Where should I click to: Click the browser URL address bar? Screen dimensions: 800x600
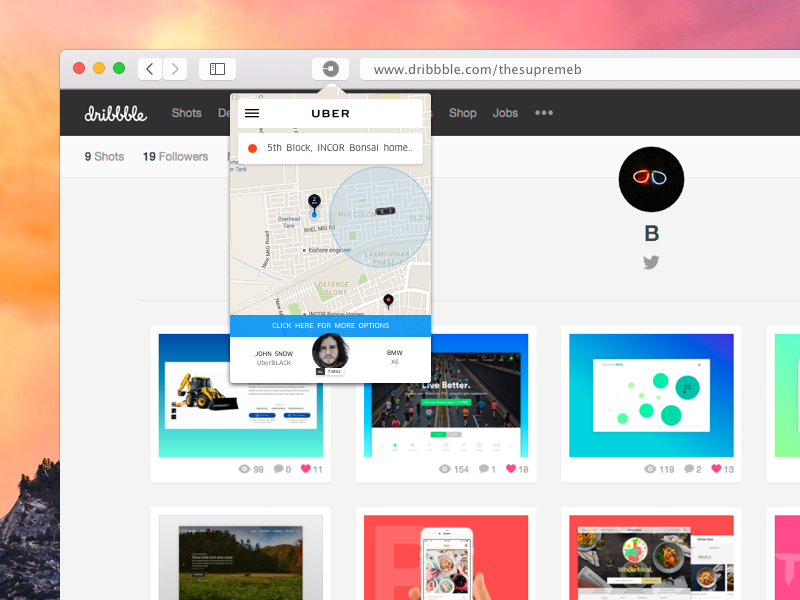(x=580, y=69)
